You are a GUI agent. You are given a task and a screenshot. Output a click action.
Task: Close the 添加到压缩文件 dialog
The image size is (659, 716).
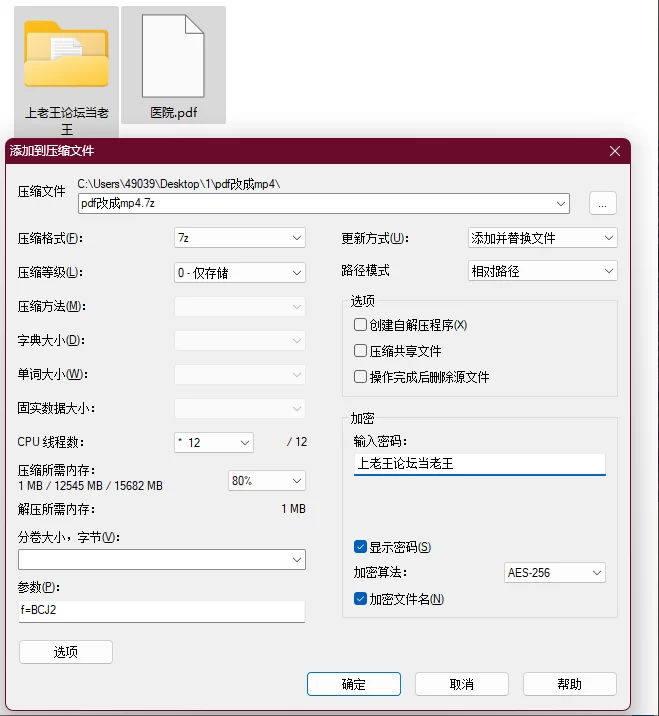pyautogui.click(x=615, y=151)
